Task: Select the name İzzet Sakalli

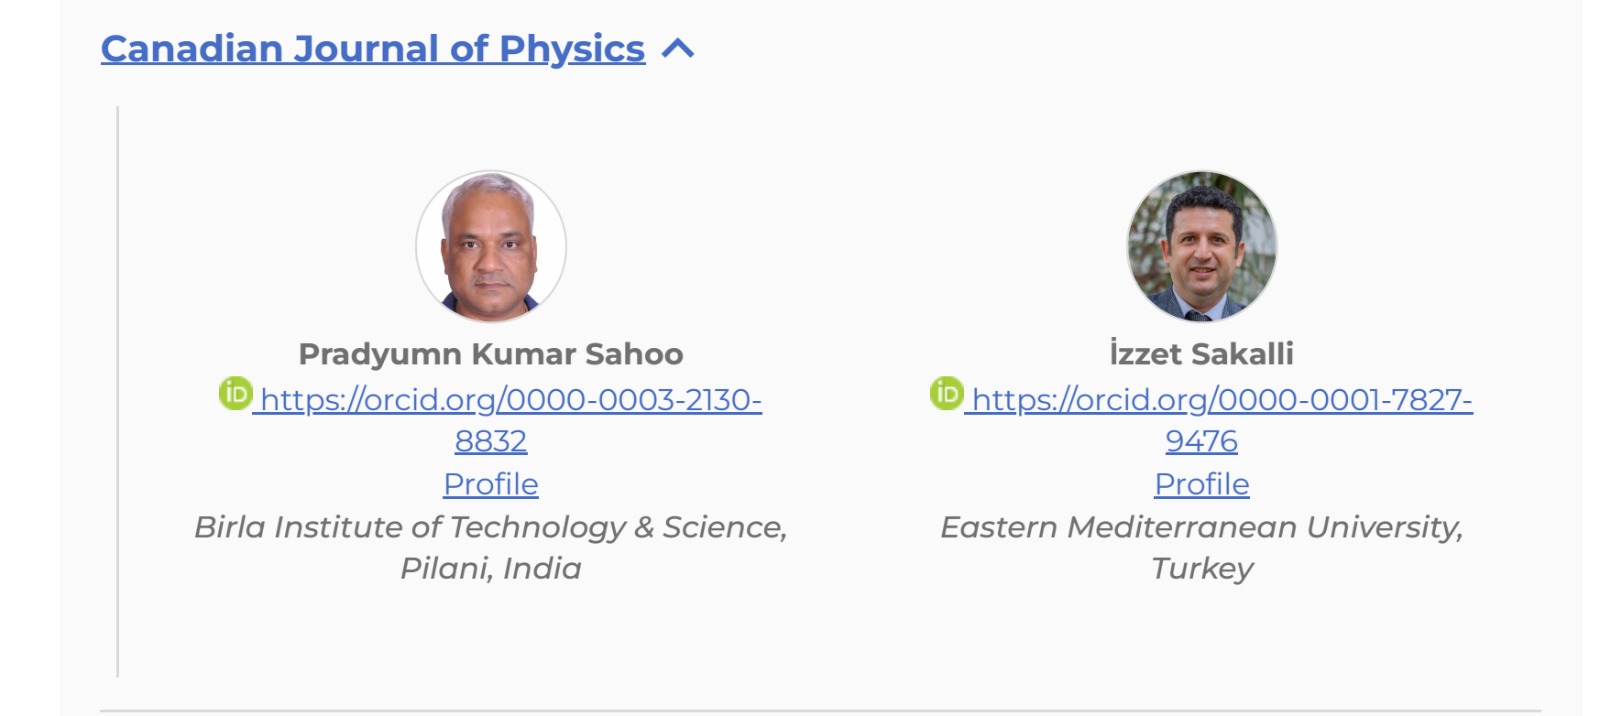Action: (1201, 354)
